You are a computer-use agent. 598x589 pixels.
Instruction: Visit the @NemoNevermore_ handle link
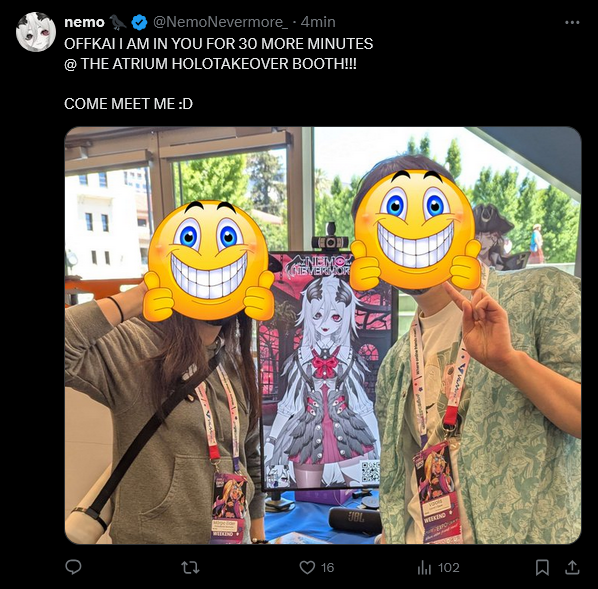pyautogui.click(x=220, y=22)
